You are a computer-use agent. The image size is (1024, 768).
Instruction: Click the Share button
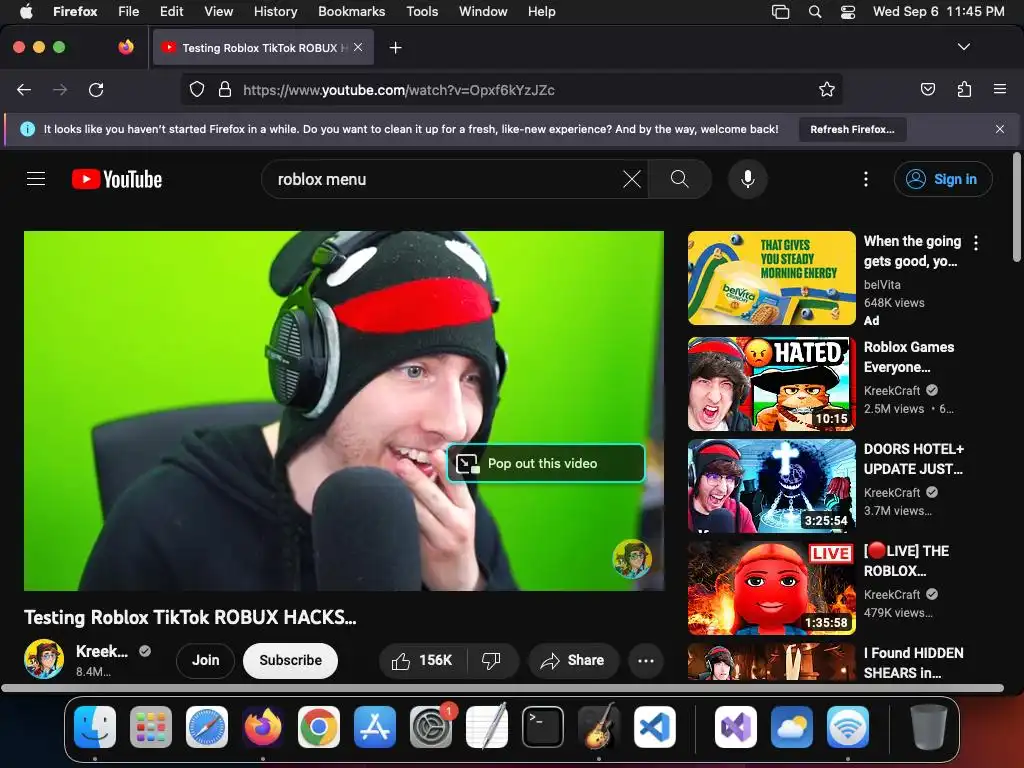[572, 661]
